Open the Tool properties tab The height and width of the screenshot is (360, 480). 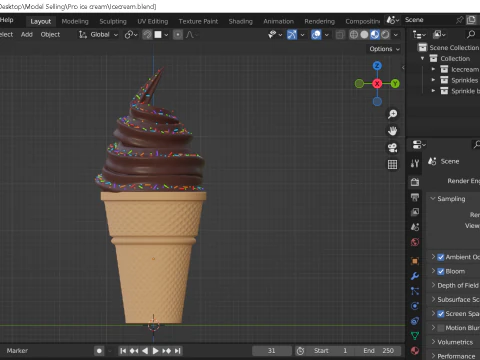pos(415,163)
